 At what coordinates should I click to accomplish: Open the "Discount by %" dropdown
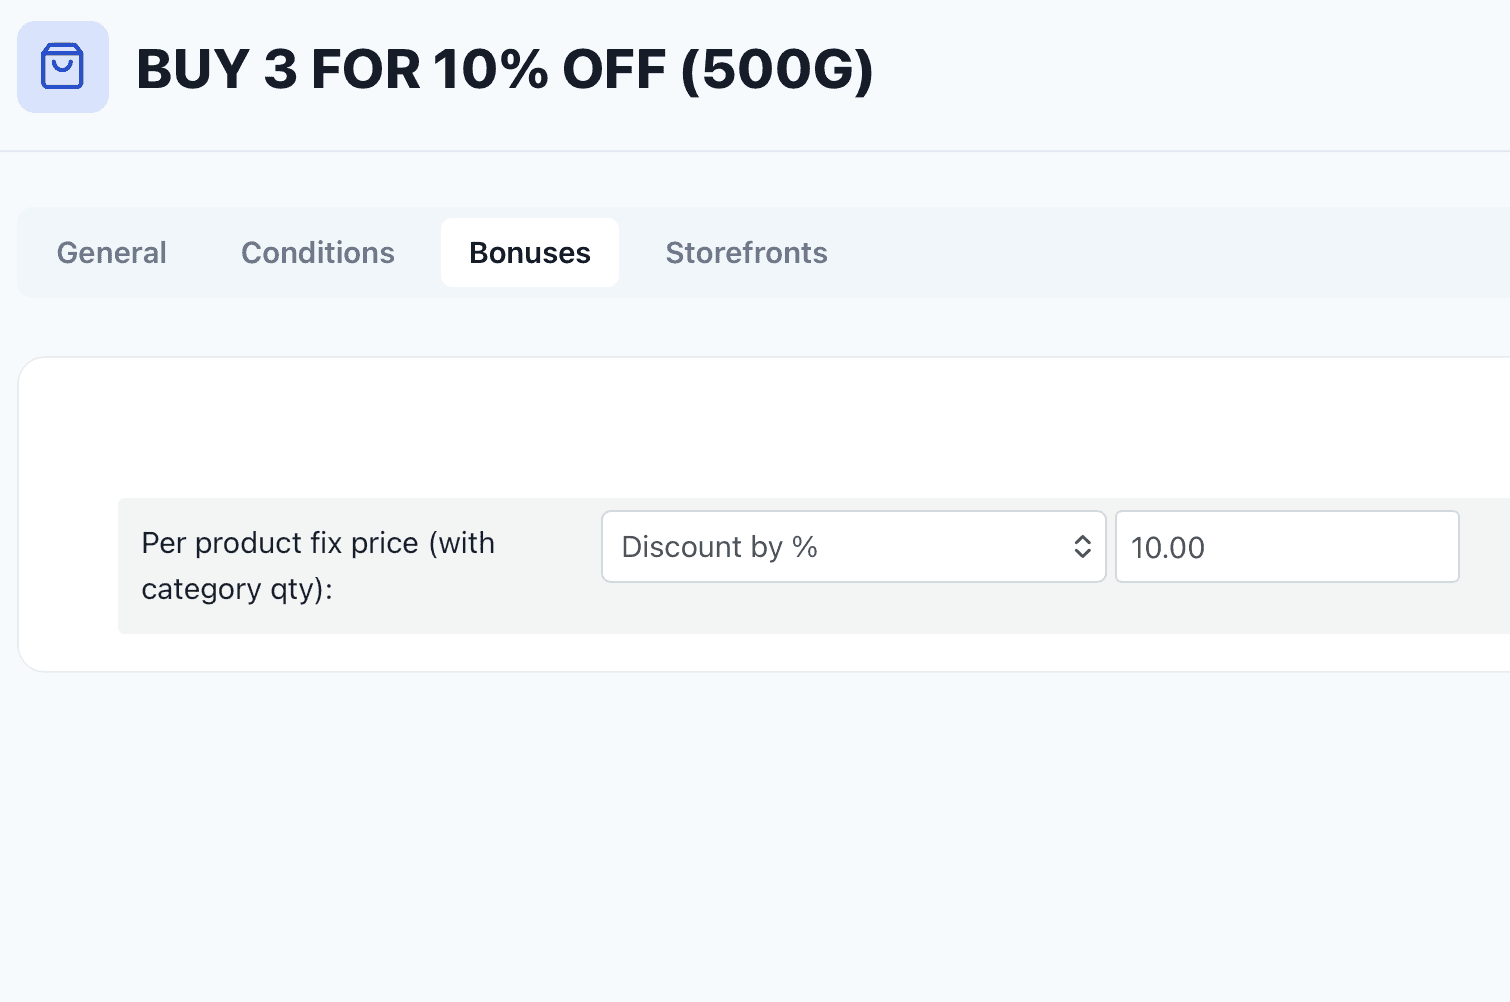(852, 547)
